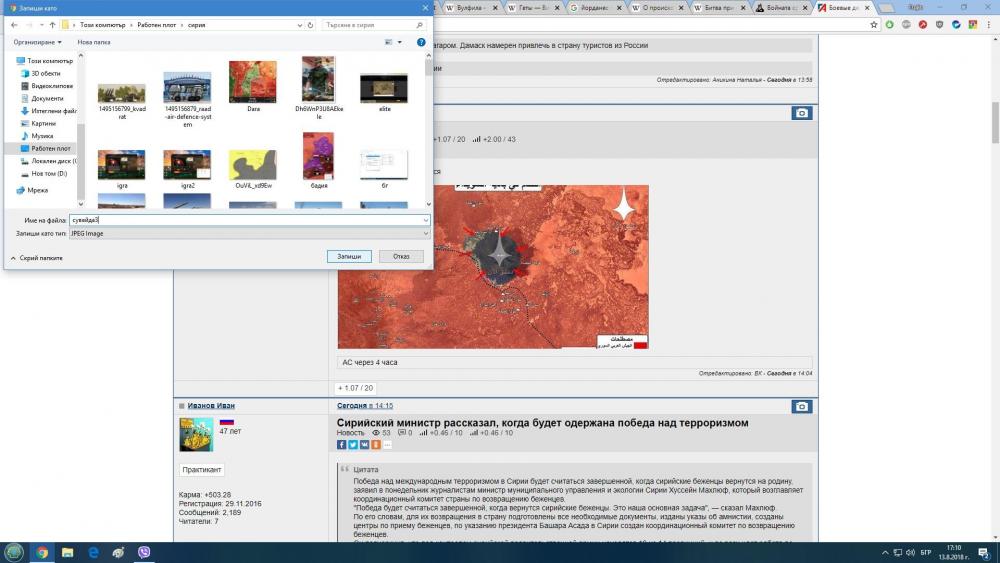Open Viber from the taskbar
Image resolution: width=1000 pixels, height=563 pixels.
144,552
